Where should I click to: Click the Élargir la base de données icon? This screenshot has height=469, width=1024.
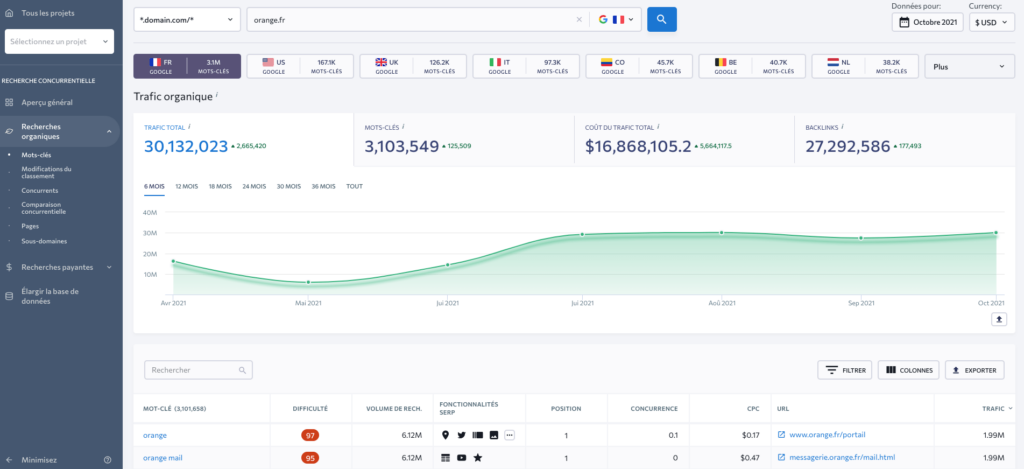(x=8, y=296)
